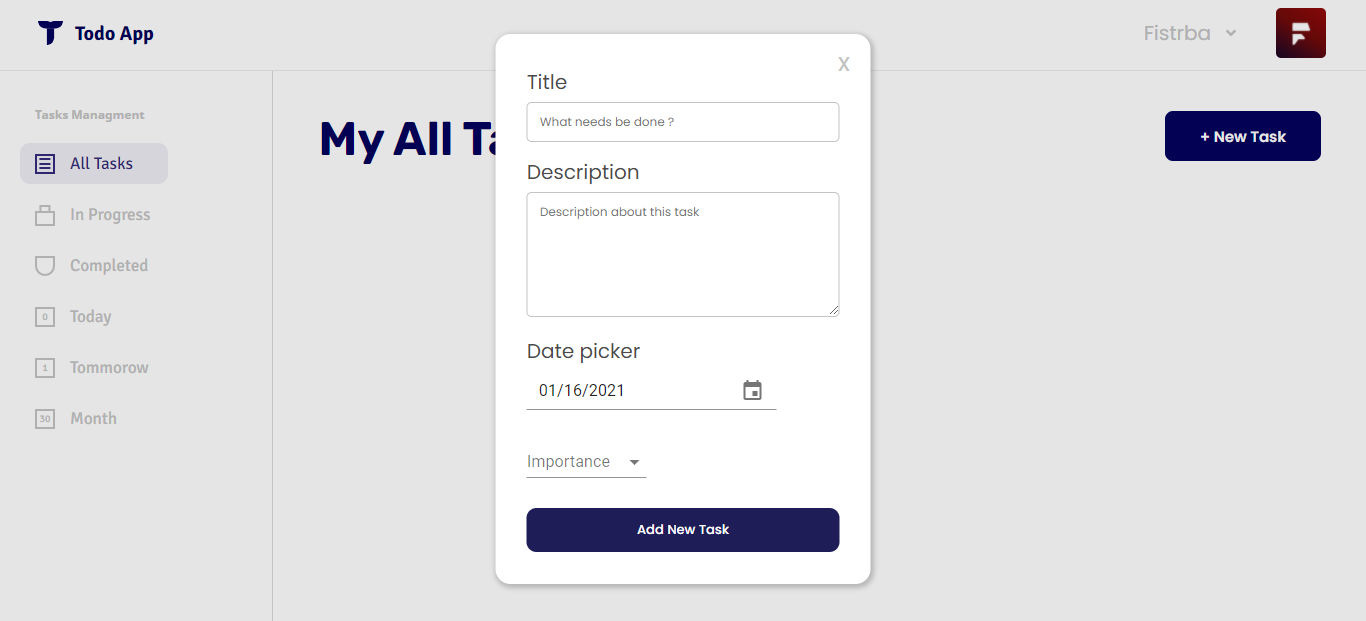
Task: Click the Month calendar icon
Action: tap(45, 419)
